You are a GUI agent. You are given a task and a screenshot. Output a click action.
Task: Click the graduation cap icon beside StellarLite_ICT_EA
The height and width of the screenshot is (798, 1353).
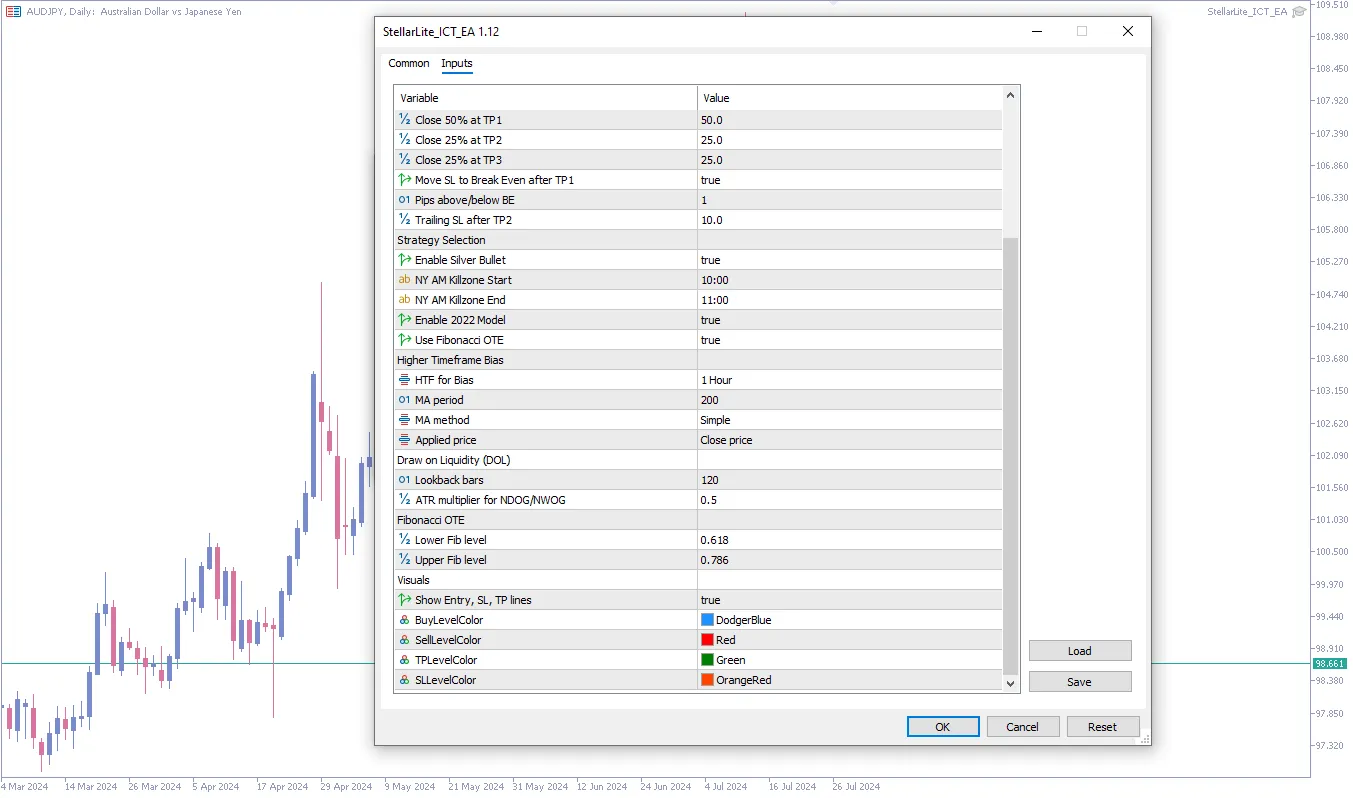click(1299, 11)
